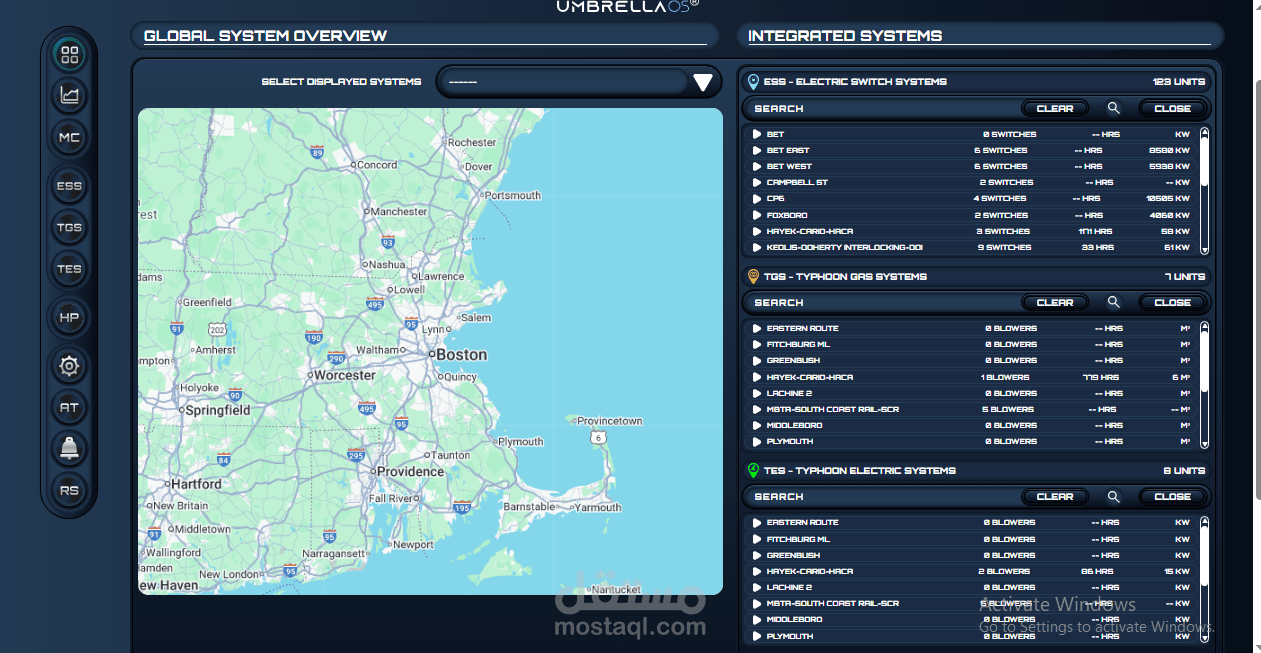Click the magnifier icon in the ESS search bar

point(1113,108)
